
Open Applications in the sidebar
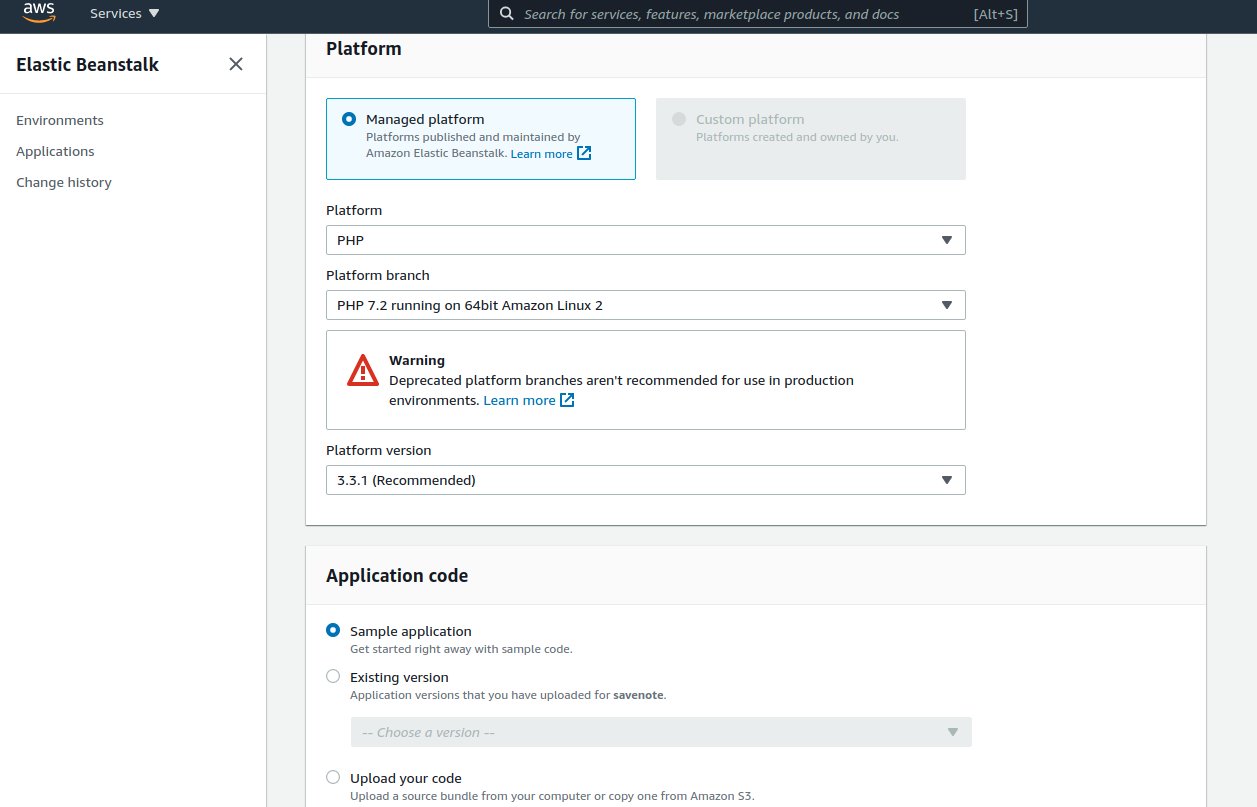(x=55, y=151)
